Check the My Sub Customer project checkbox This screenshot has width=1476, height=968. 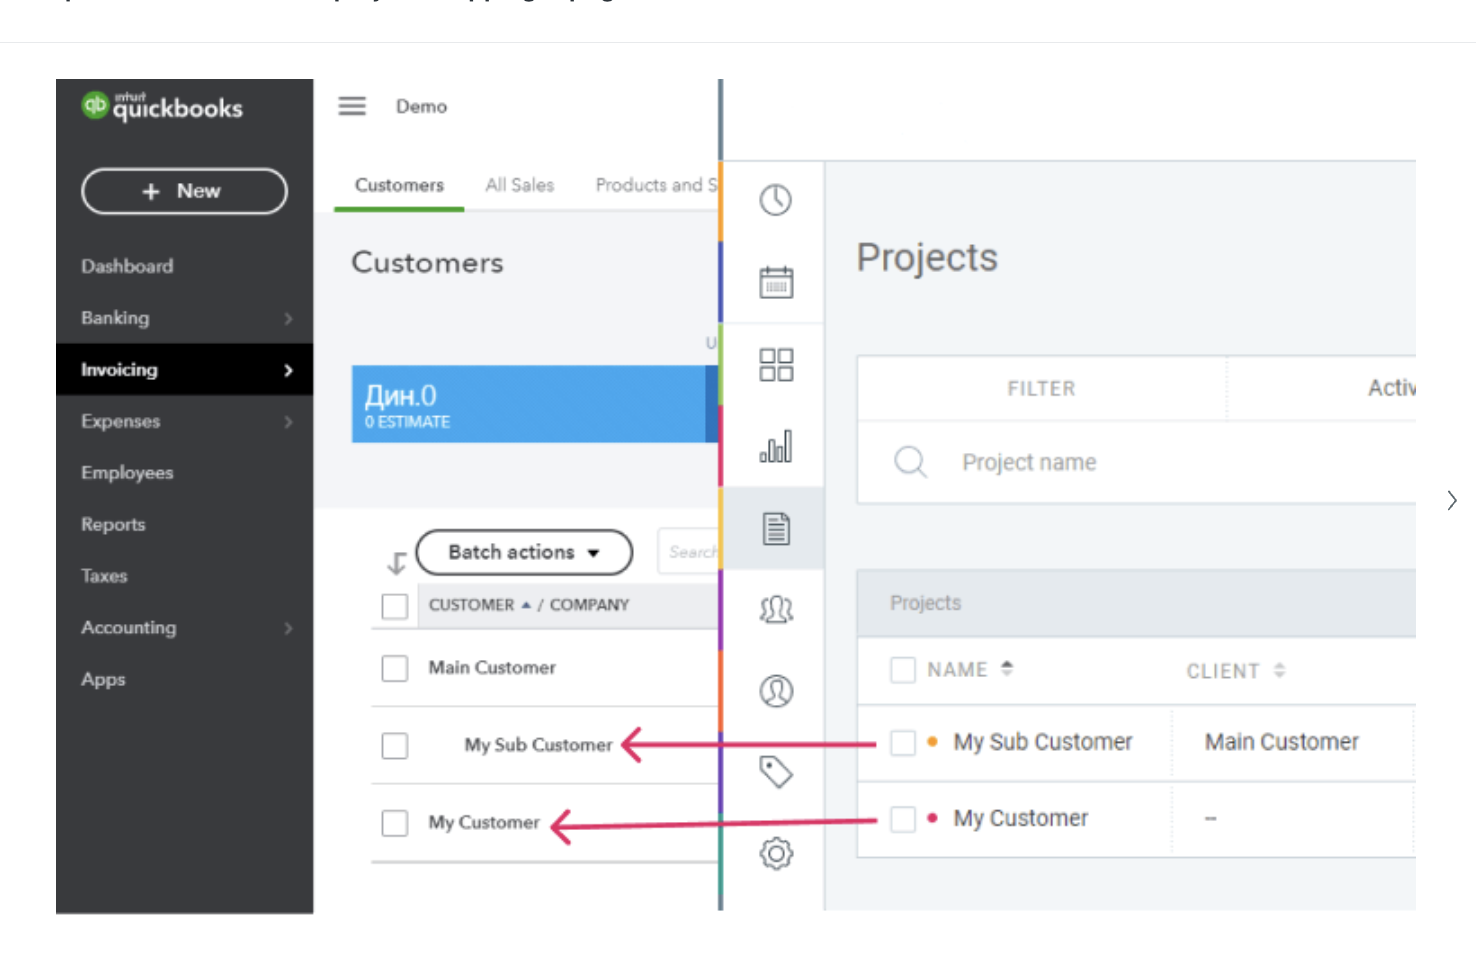tap(903, 742)
